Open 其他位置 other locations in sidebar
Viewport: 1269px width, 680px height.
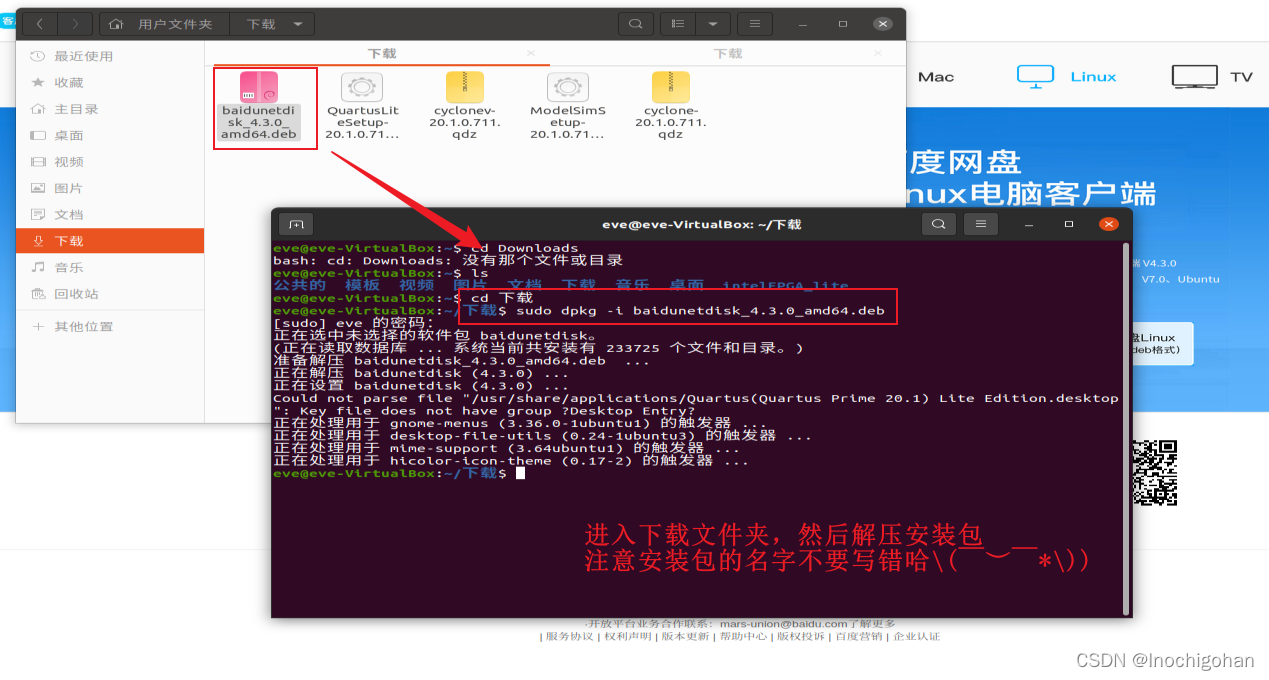(110, 327)
